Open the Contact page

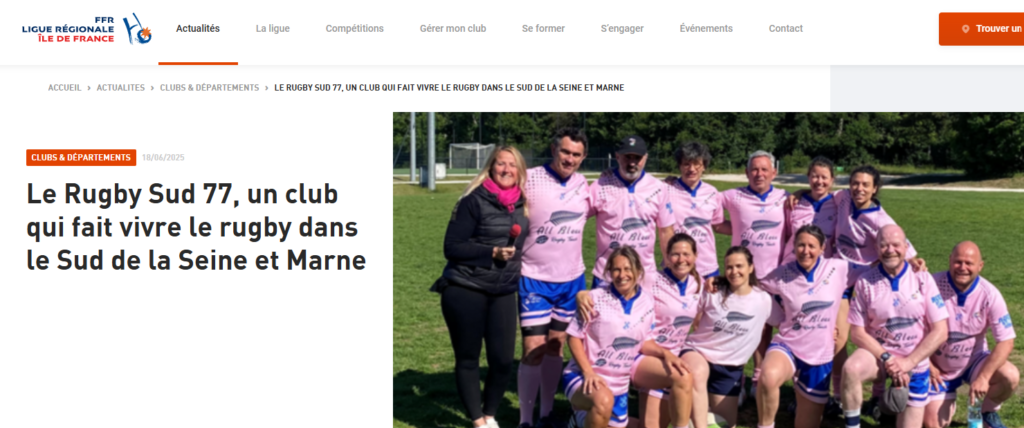(x=786, y=29)
